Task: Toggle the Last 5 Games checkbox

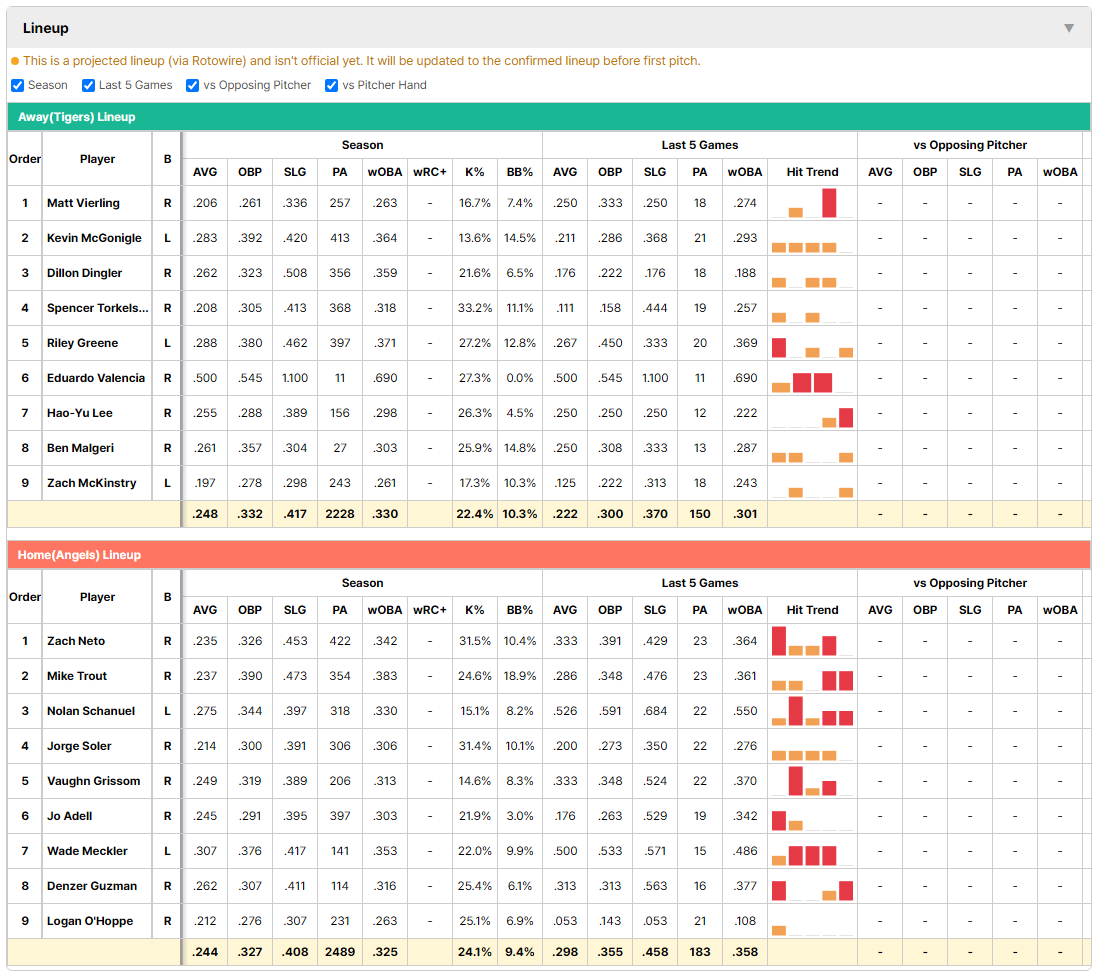Action: click(88, 85)
